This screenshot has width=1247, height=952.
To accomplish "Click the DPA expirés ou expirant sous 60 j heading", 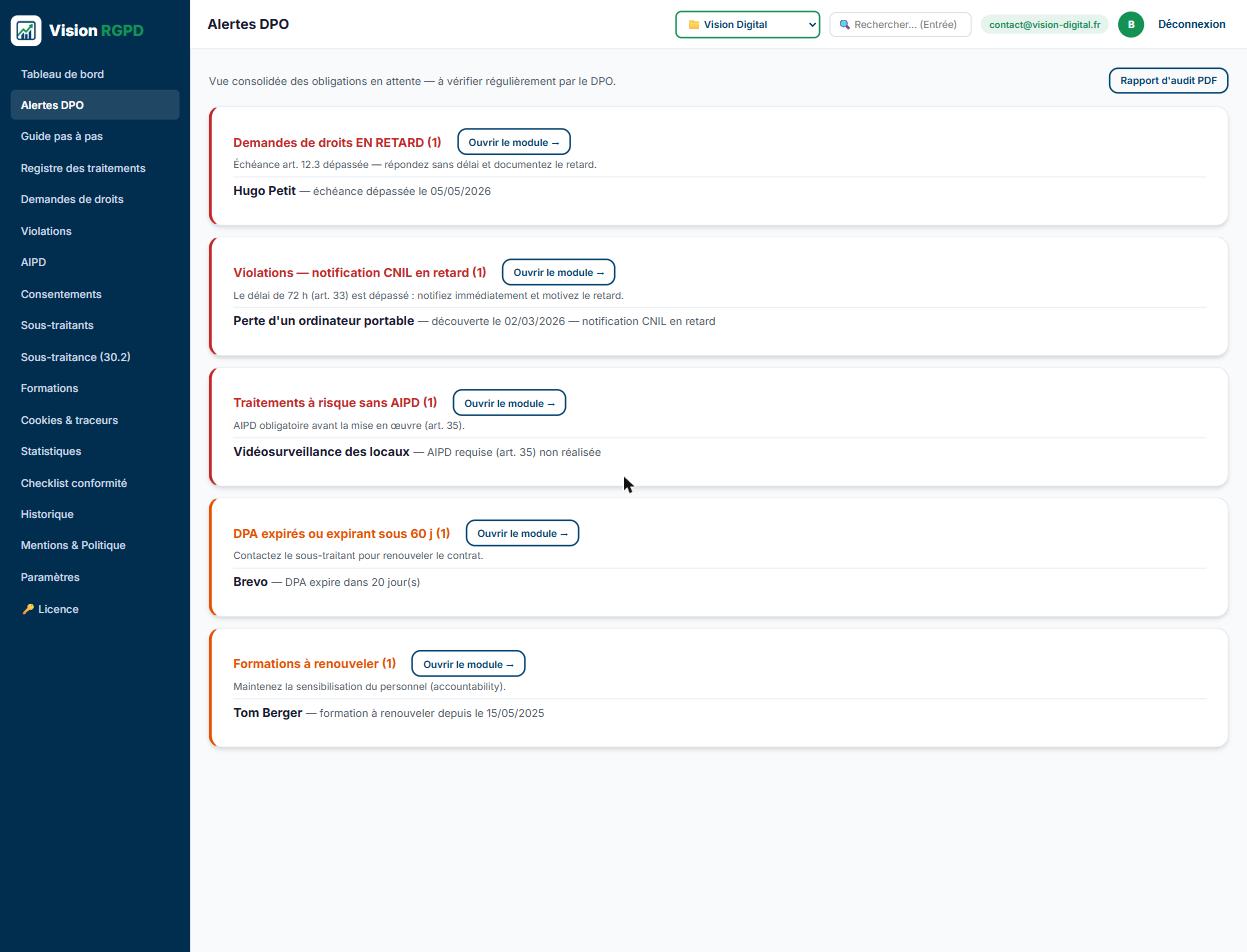I will tap(341, 533).
